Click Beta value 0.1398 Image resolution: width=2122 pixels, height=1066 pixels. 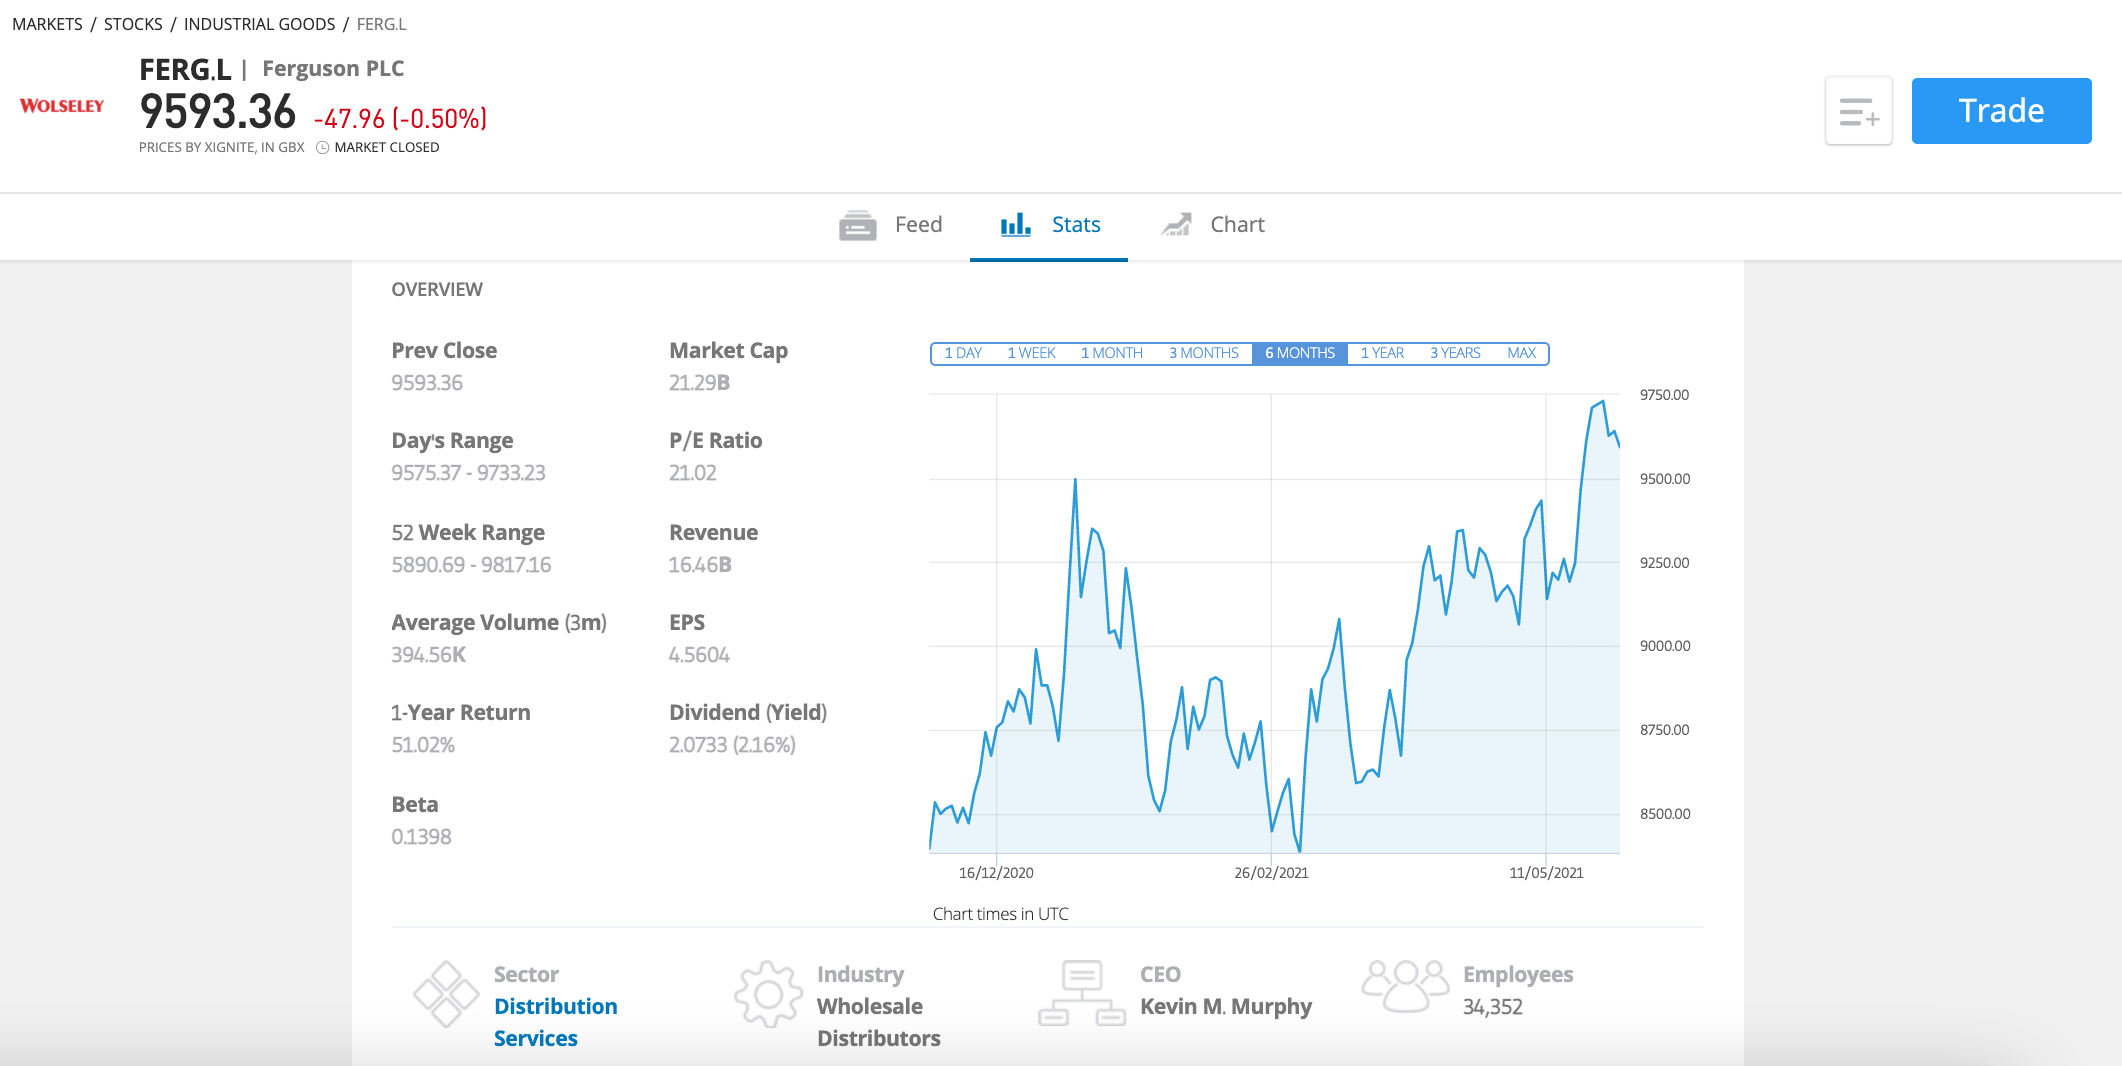(421, 837)
